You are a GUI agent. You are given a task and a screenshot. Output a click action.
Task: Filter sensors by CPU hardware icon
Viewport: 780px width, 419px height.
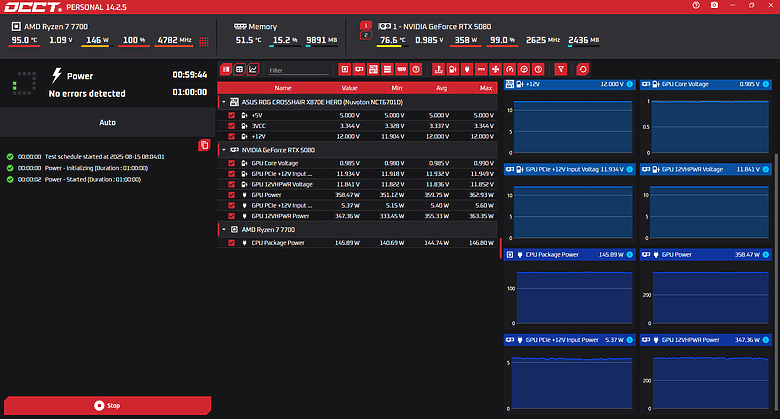point(344,70)
